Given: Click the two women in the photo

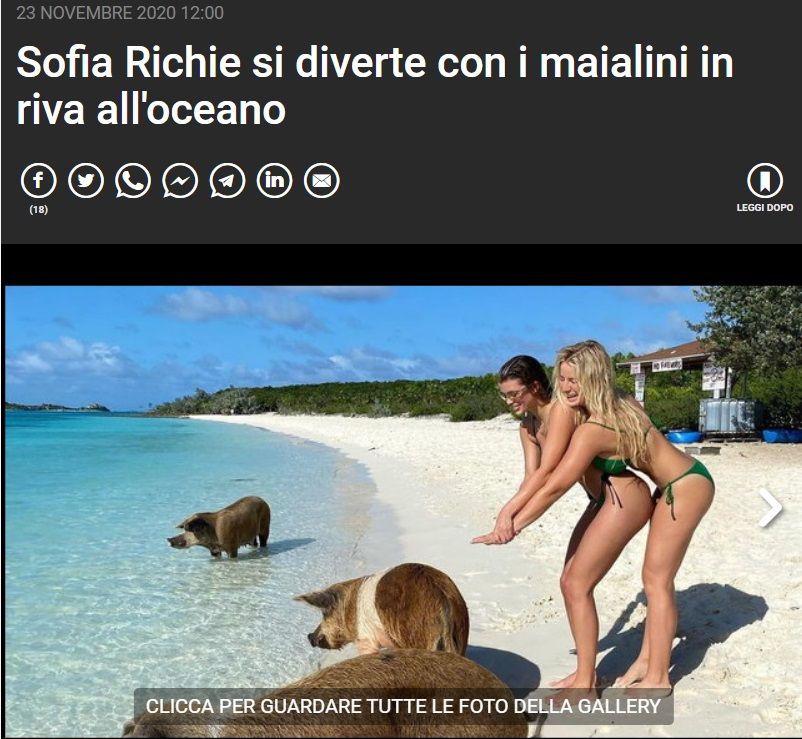Looking at the screenshot, I should pos(593,511).
